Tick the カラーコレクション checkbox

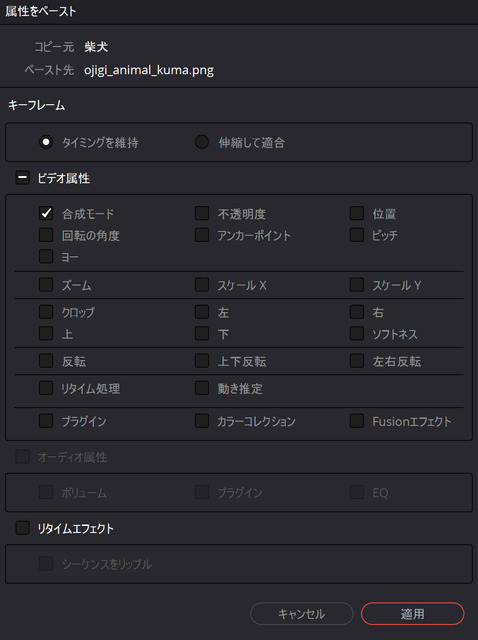pos(202,421)
